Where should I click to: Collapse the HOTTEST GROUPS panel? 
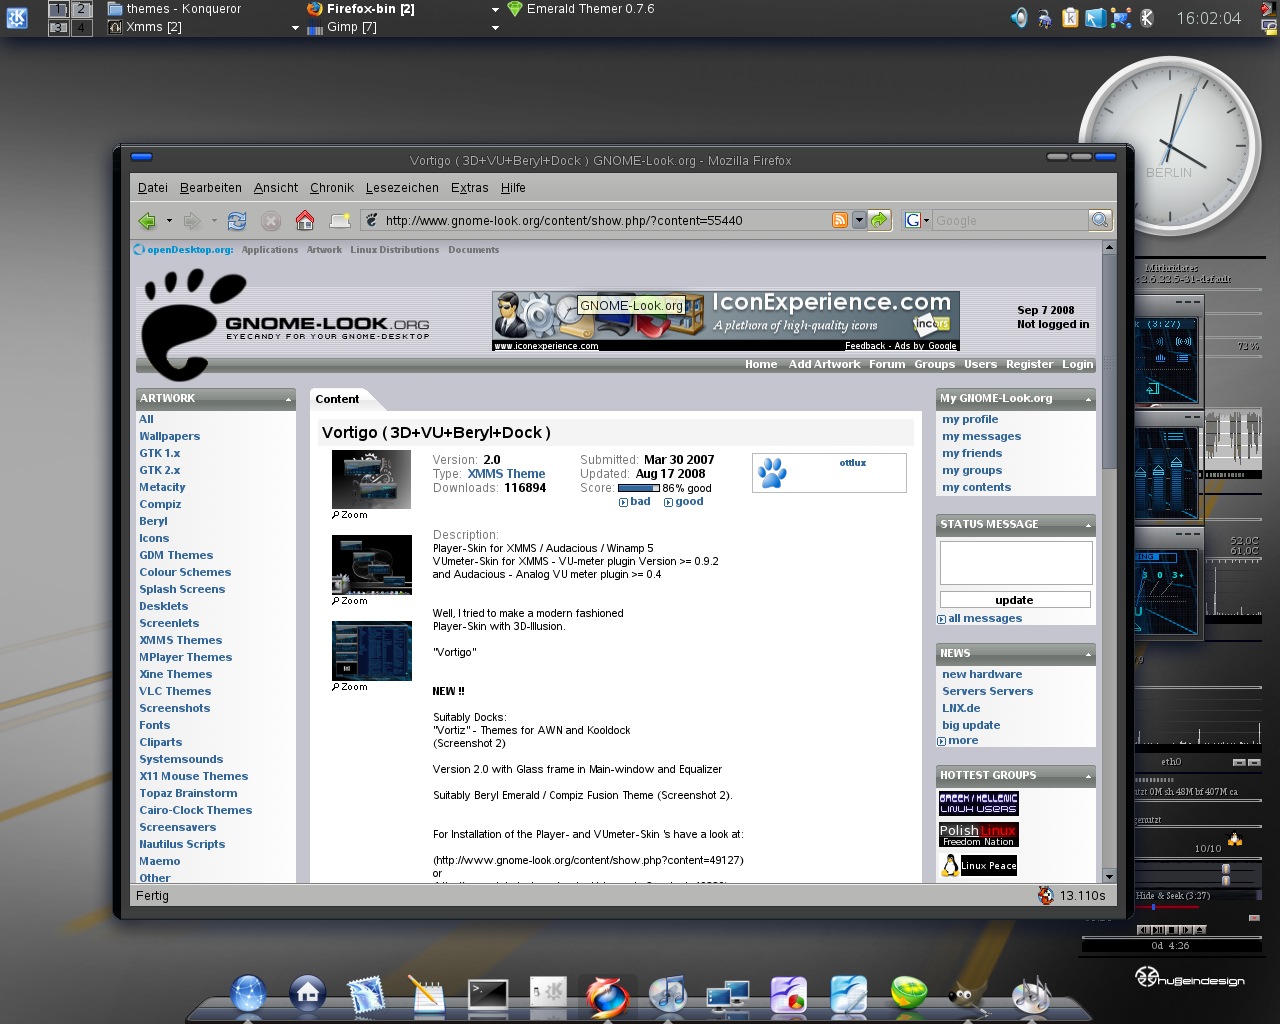click(x=1088, y=777)
